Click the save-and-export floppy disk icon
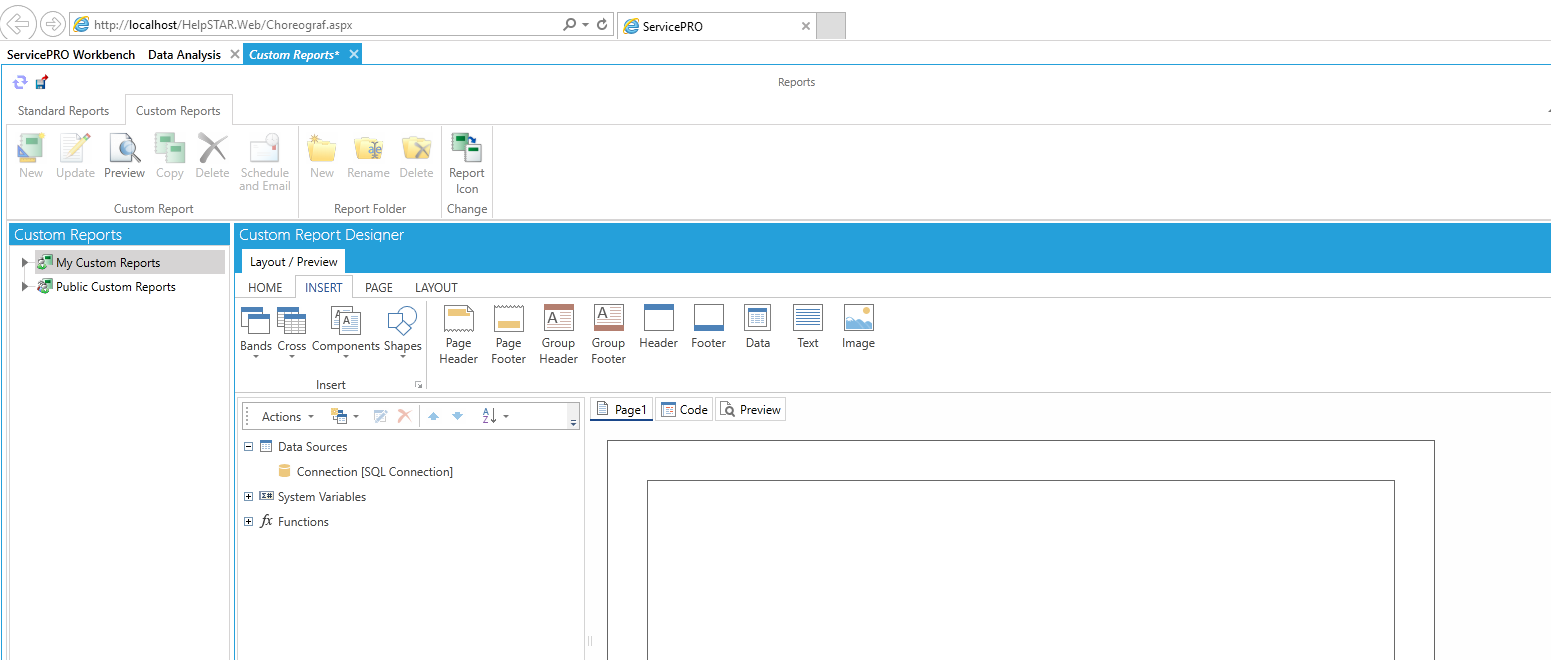Screen dimensions: 1551x660 click(x=41, y=82)
